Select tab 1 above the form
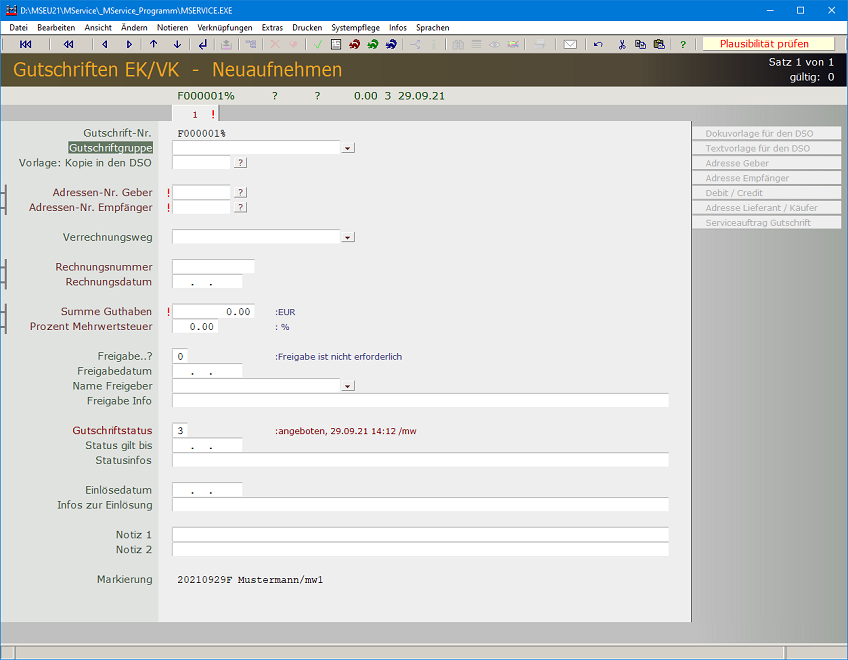Viewport: 848px width, 660px height. point(195,114)
